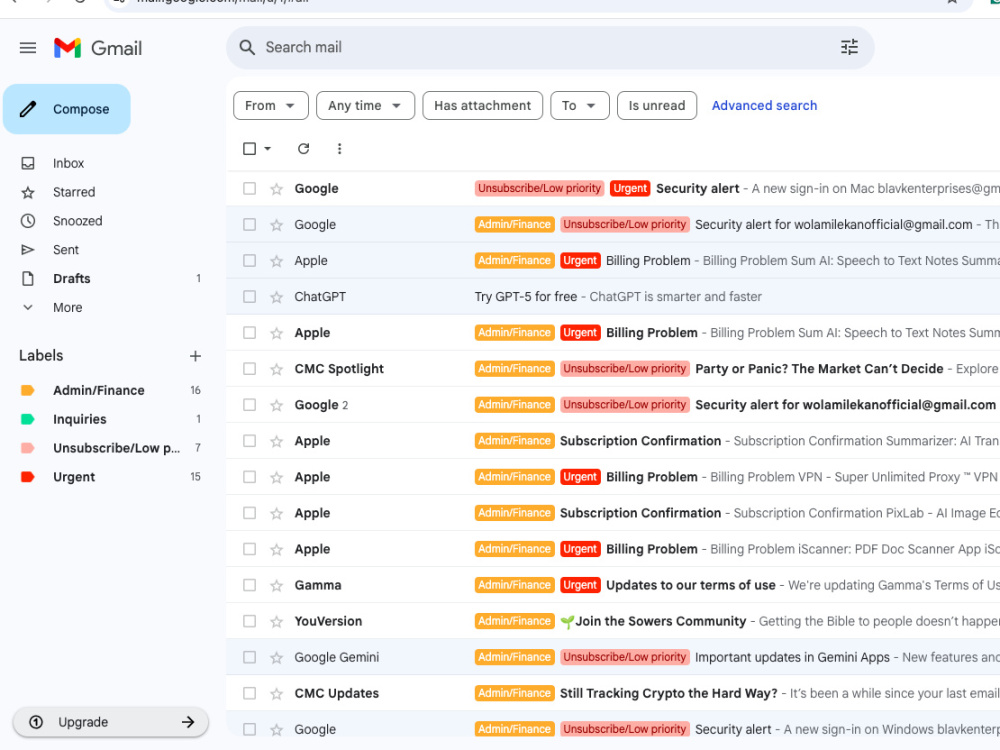
Task: Open the From filter dropdown
Action: tap(270, 105)
